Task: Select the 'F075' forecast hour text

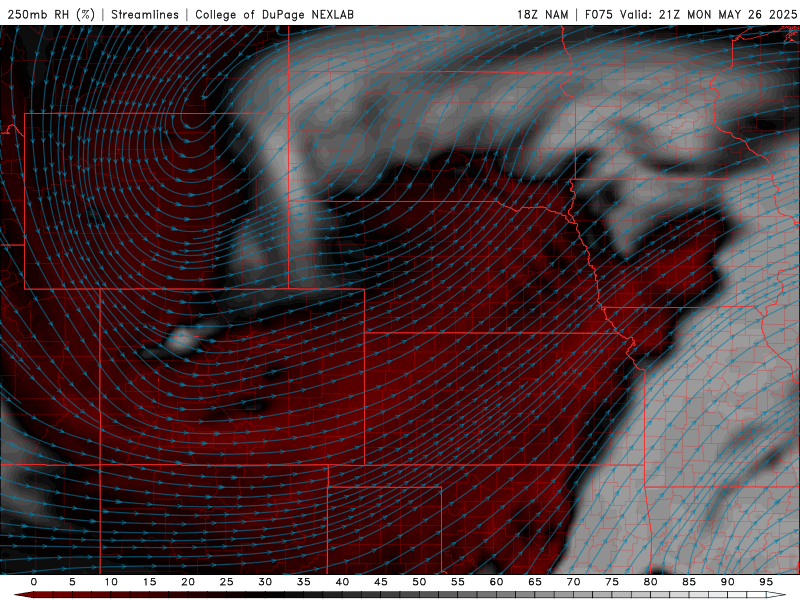Action: [598, 14]
